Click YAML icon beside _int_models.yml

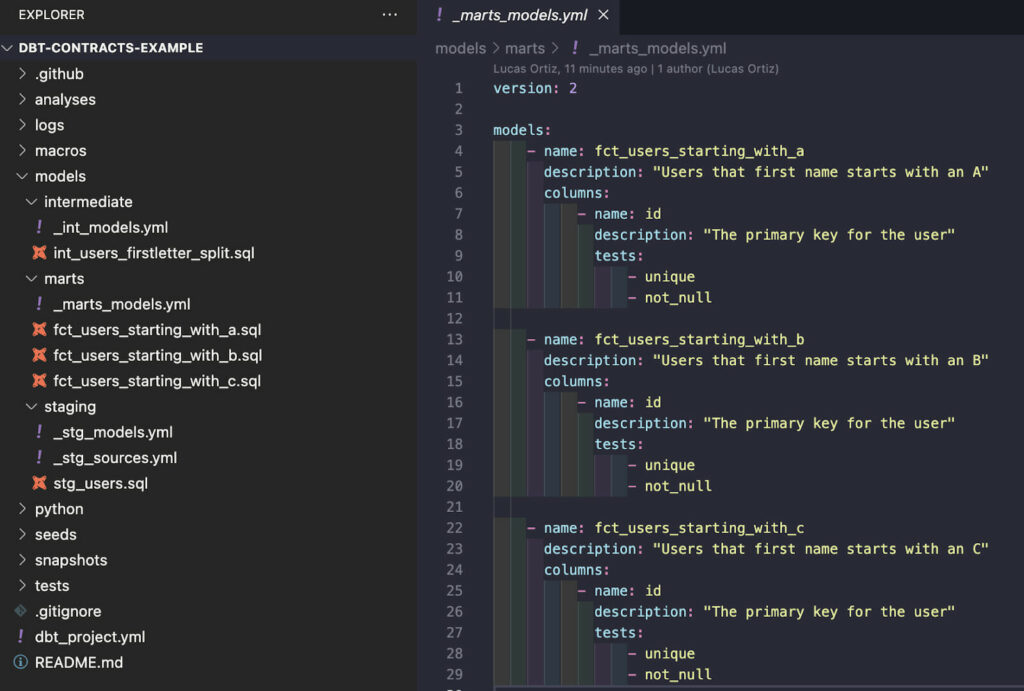pos(39,227)
